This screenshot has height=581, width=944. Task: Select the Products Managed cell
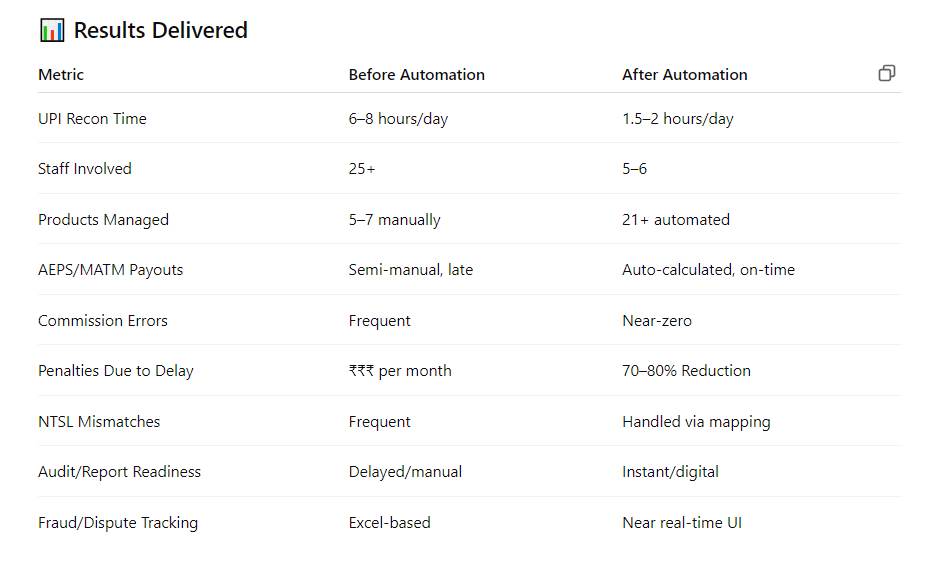tap(104, 220)
